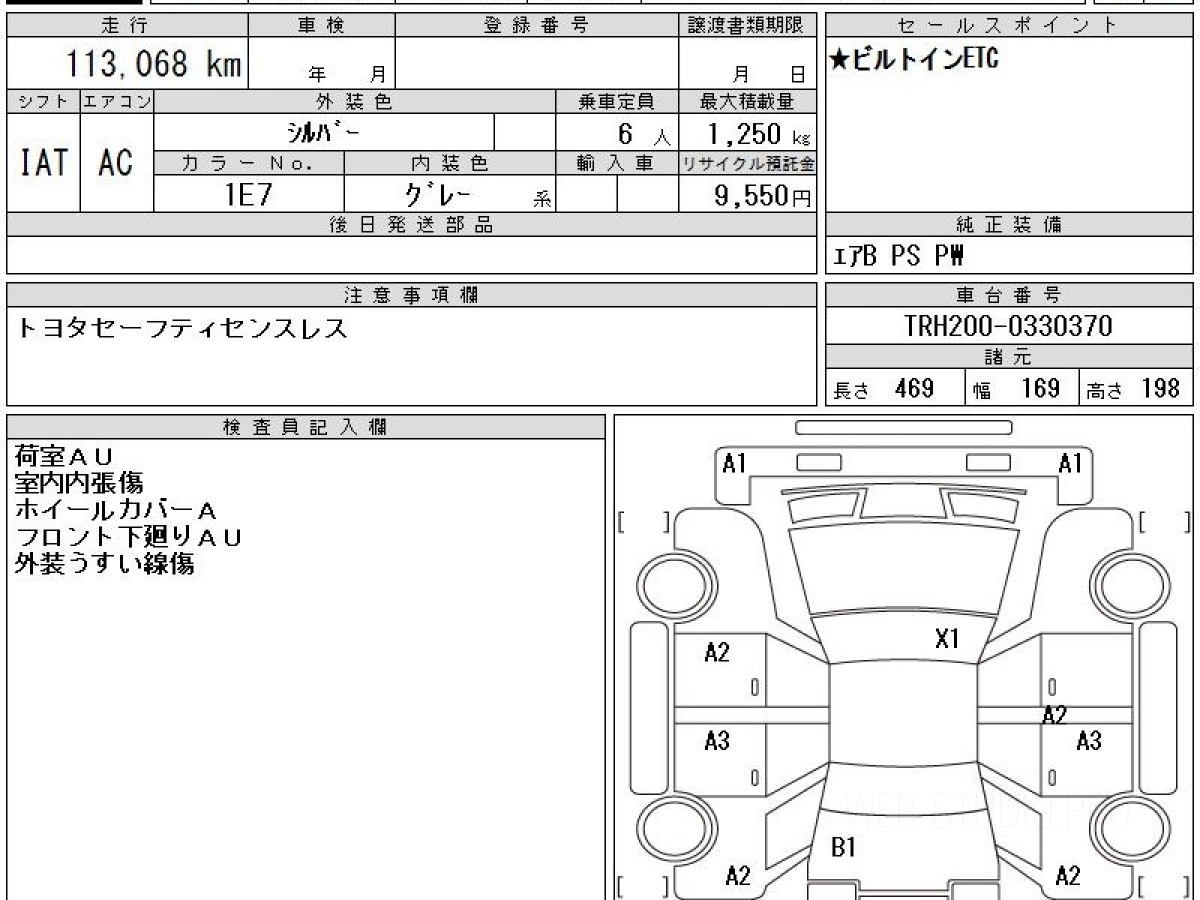Select the recycle deposit 9,550円

[763, 195]
